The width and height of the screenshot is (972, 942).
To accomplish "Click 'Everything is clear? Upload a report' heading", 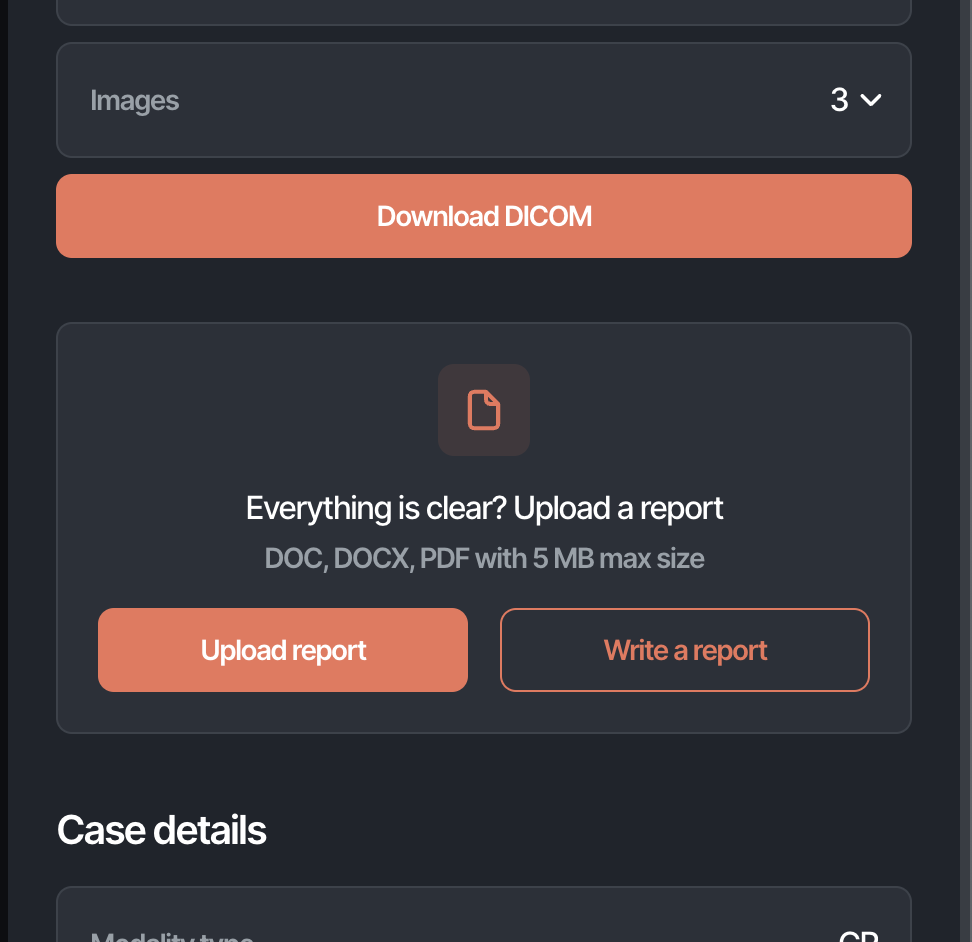I will tap(484, 508).
